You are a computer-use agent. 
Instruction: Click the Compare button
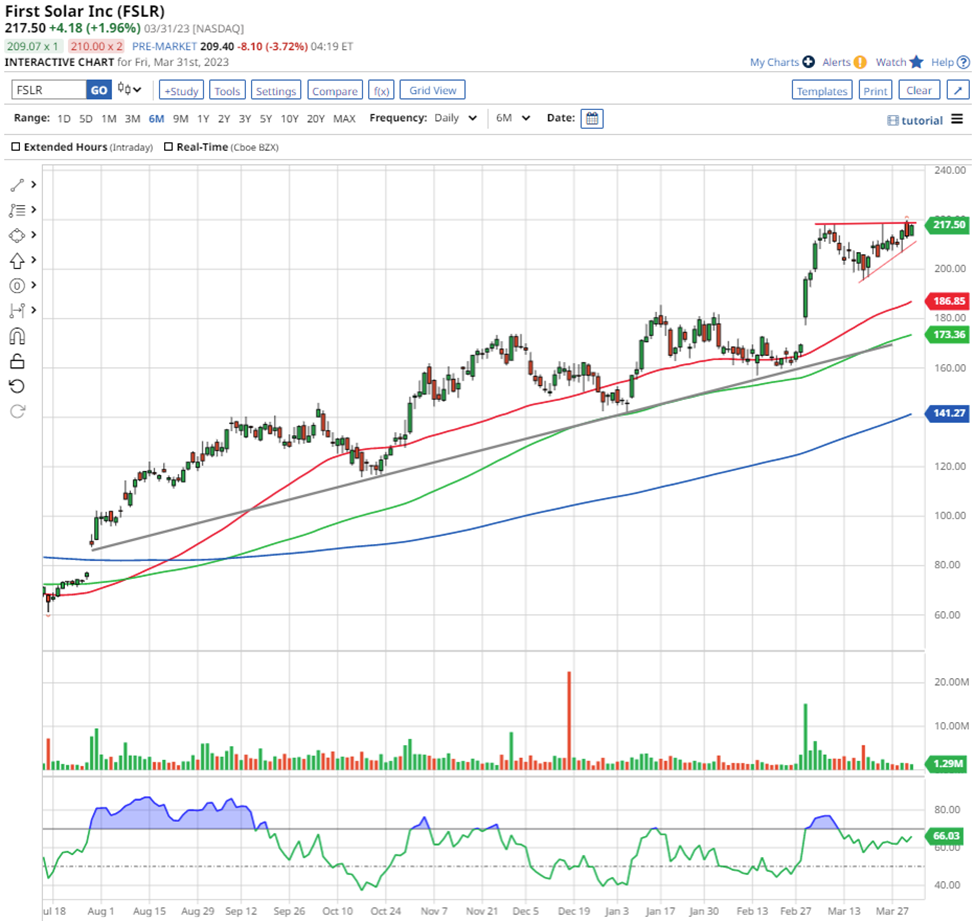335,90
